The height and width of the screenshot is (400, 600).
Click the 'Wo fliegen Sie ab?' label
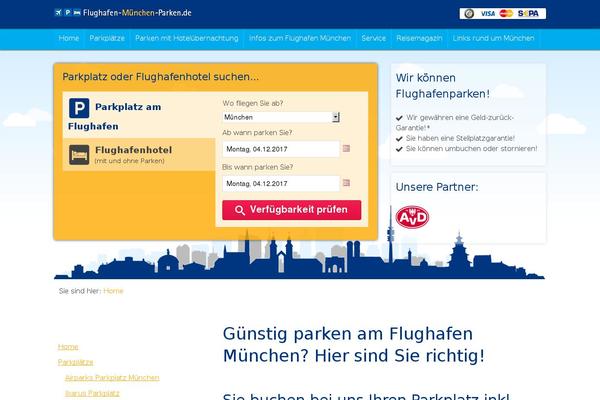tap(253, 103)
